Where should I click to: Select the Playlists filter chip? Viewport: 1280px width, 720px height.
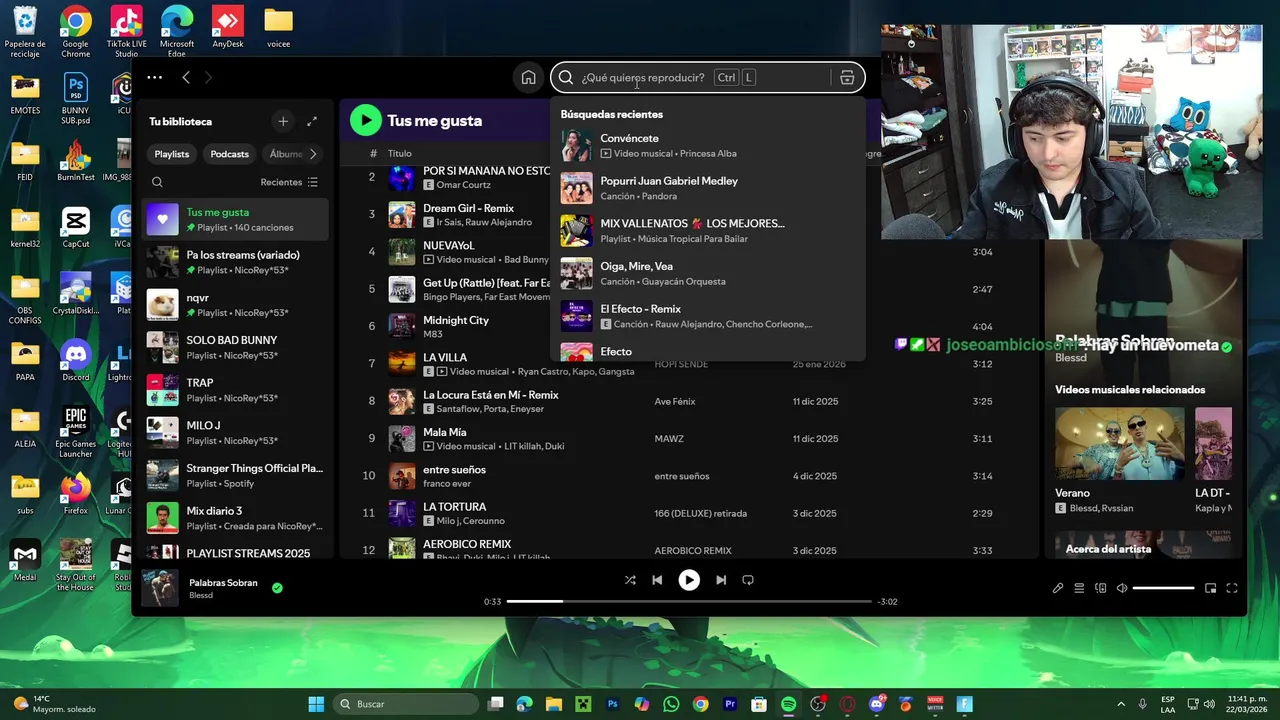click(172, 154)
